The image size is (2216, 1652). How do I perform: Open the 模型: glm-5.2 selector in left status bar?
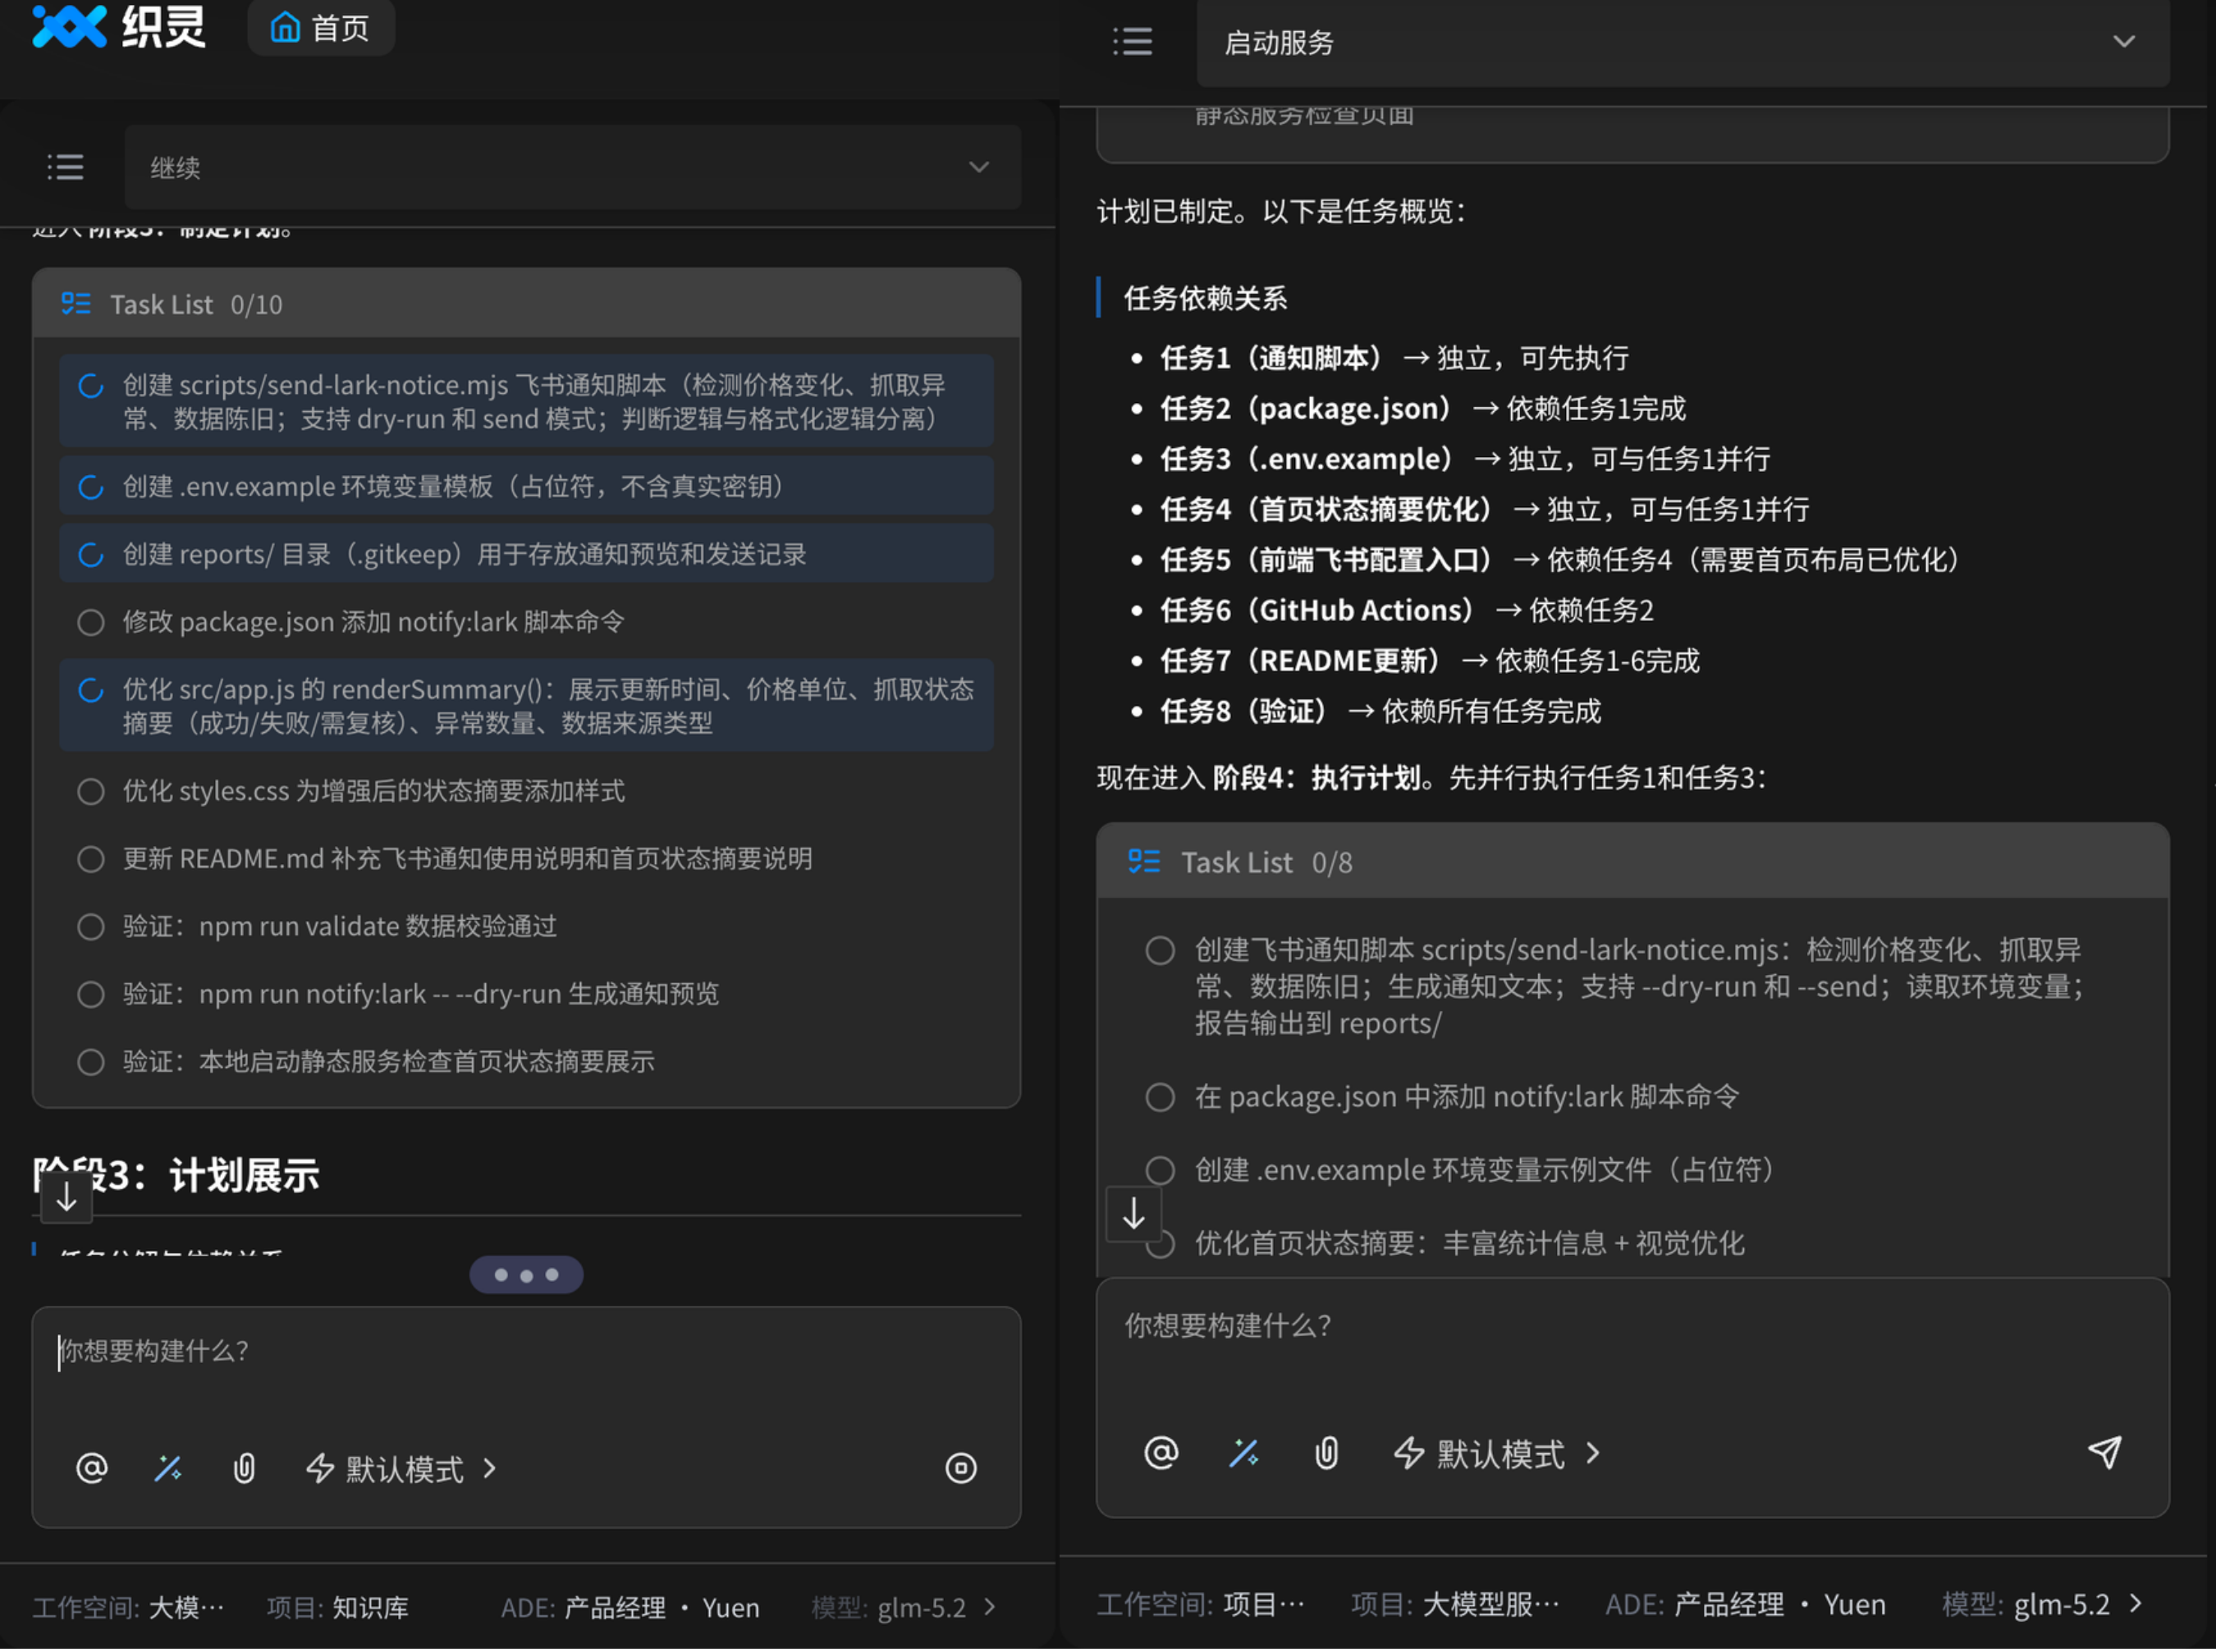(904, 1608)
